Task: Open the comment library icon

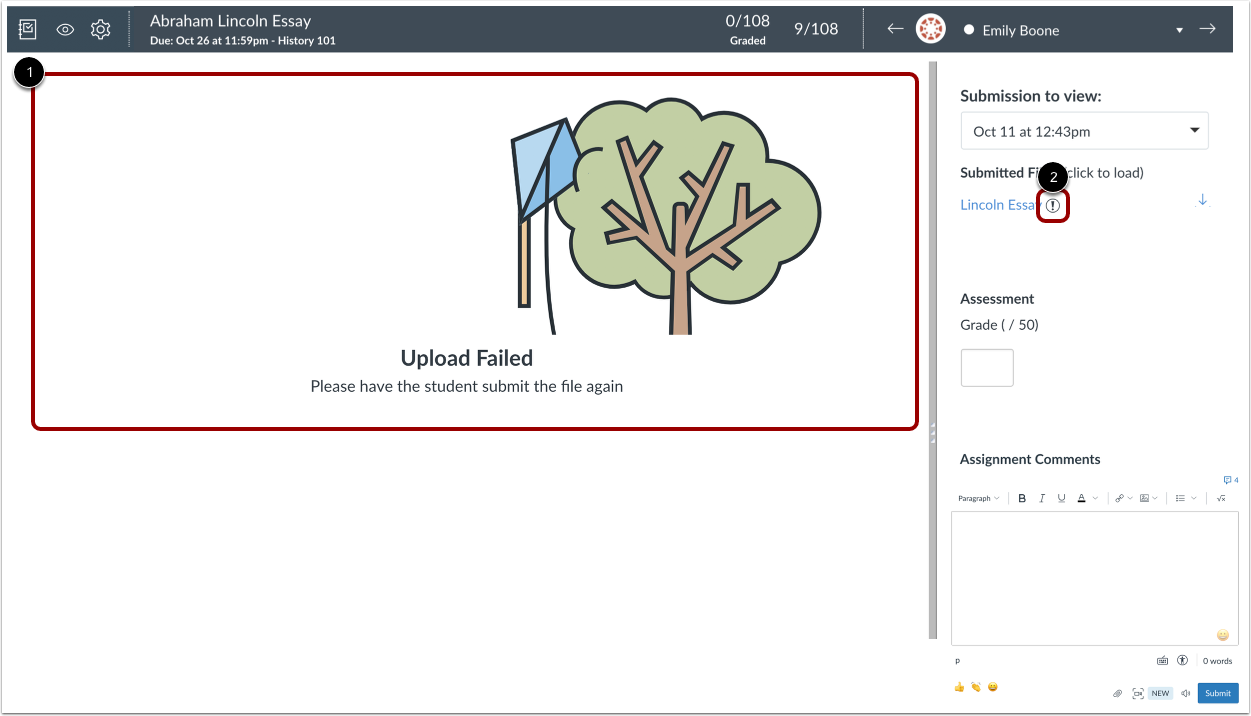Action: point(1230,480)
